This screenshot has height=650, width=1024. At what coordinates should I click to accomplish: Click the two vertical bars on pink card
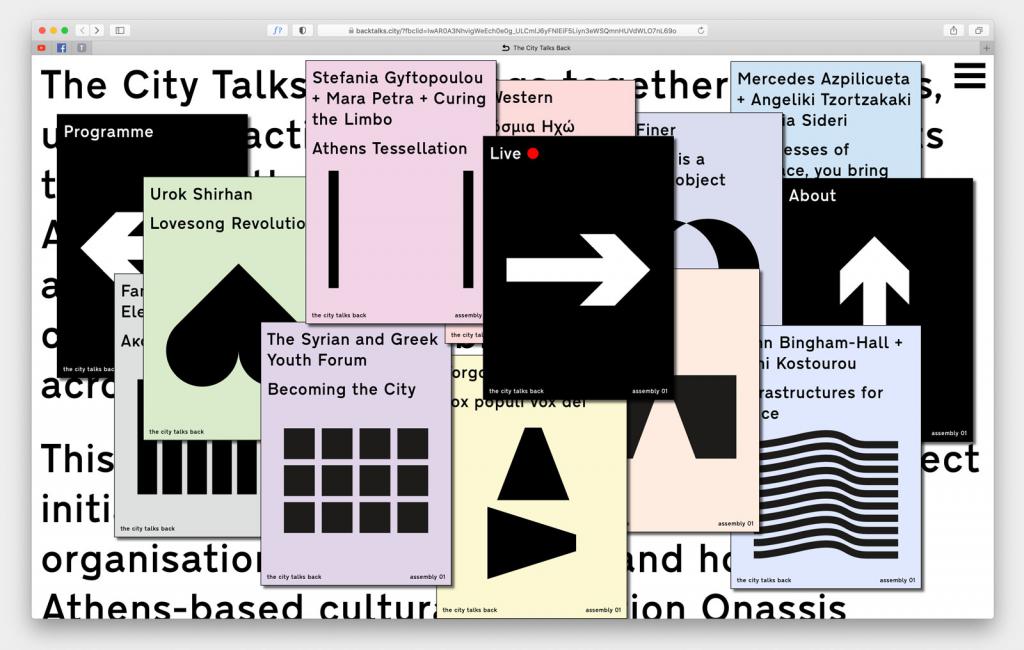pos(401,229)
